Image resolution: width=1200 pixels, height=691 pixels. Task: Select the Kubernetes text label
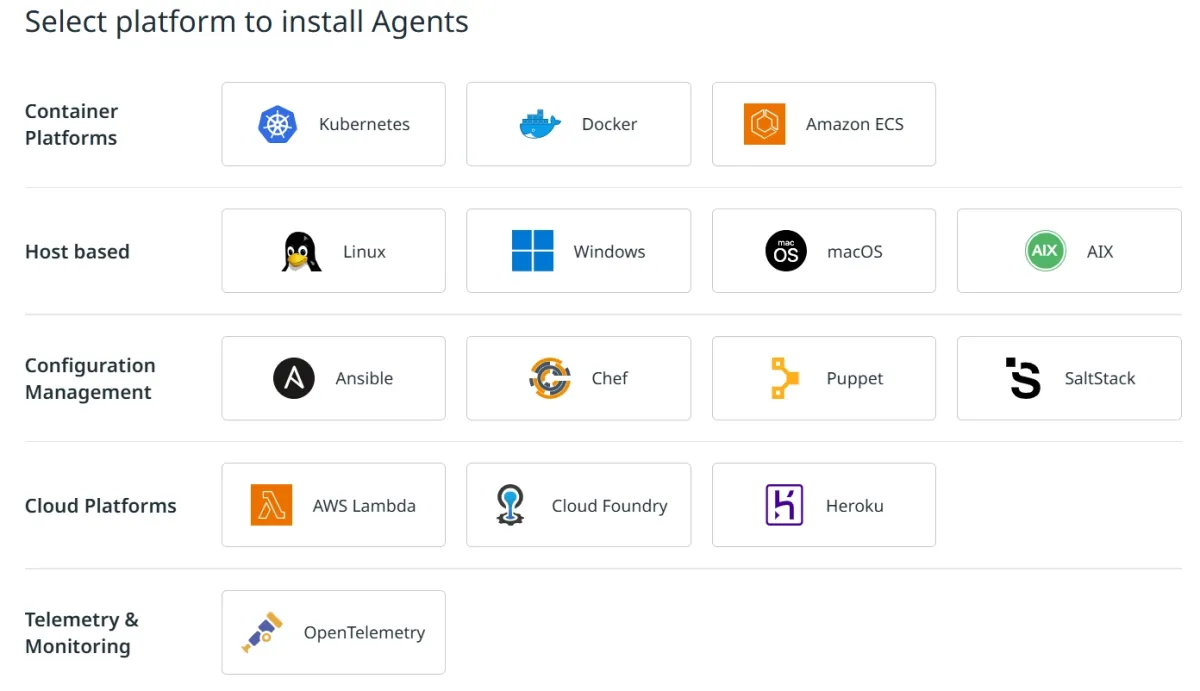pyautogui.click(x=364, y=124)
